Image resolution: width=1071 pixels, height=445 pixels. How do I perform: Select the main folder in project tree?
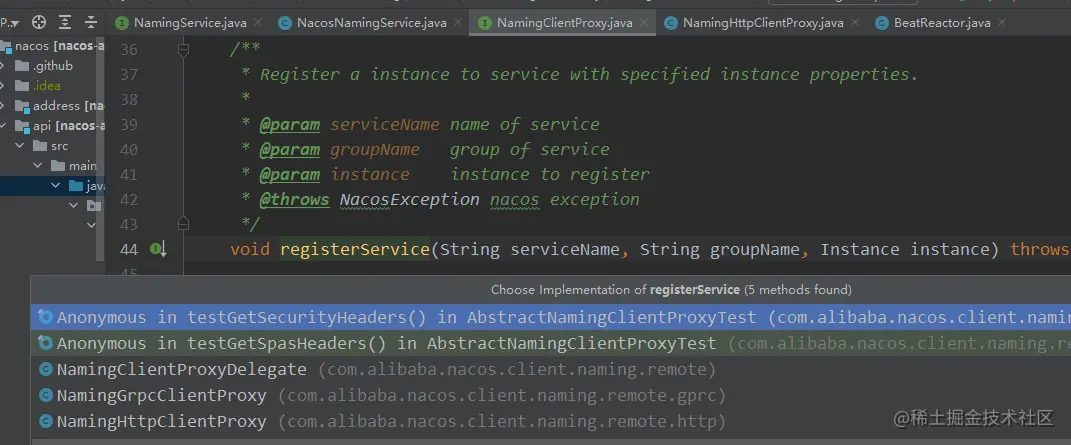(x=83, y=166)
